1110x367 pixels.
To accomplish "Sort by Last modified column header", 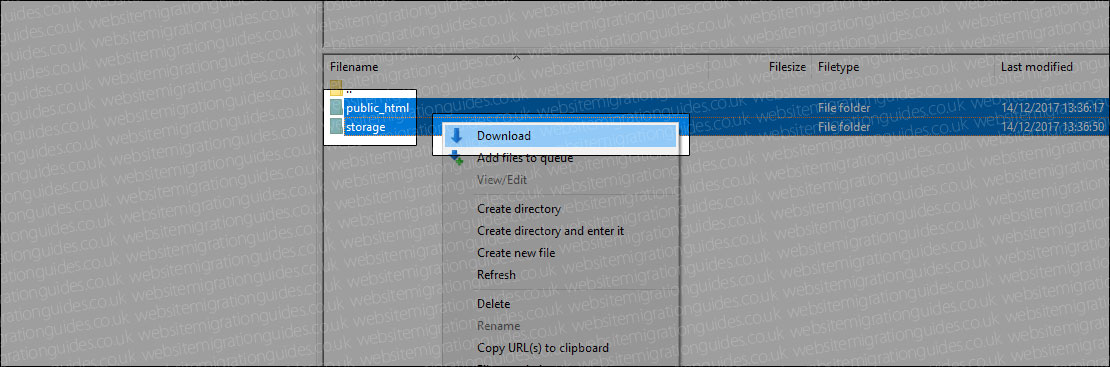I will pos(1036,67).
